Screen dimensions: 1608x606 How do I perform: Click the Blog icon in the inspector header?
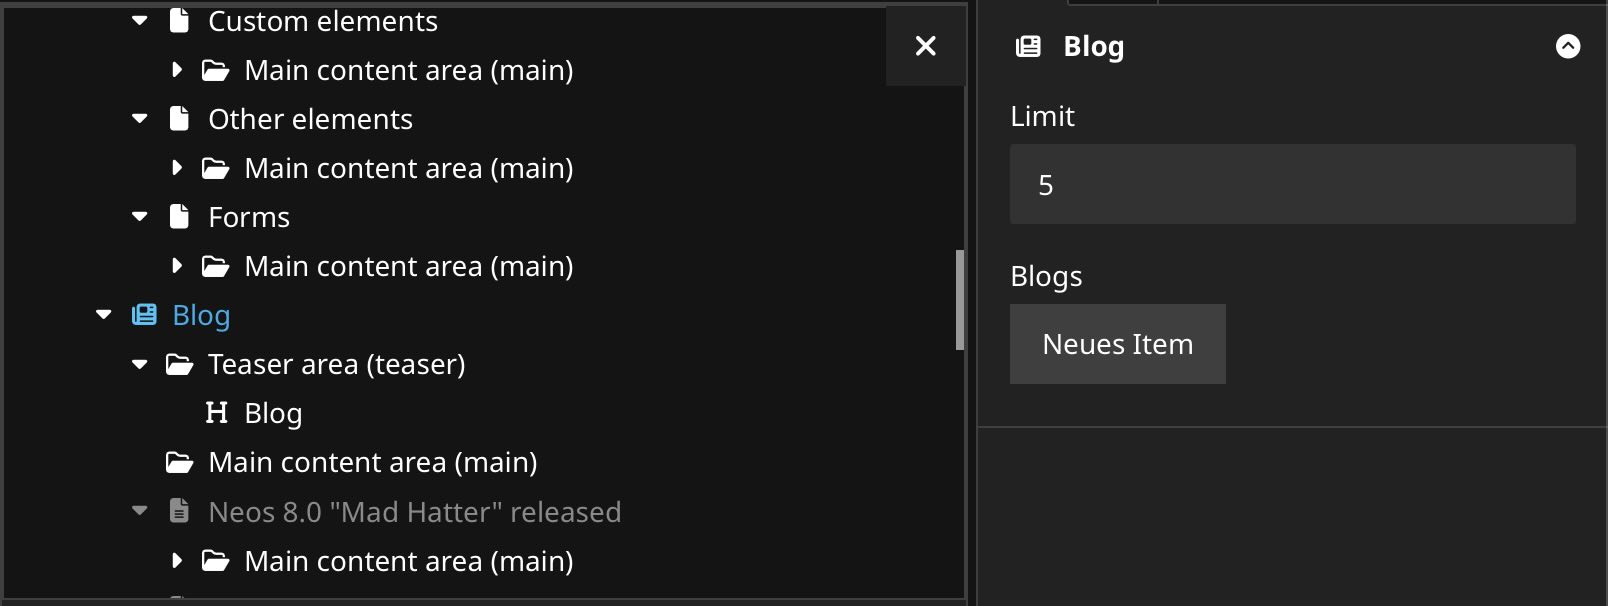(1028, 45)
